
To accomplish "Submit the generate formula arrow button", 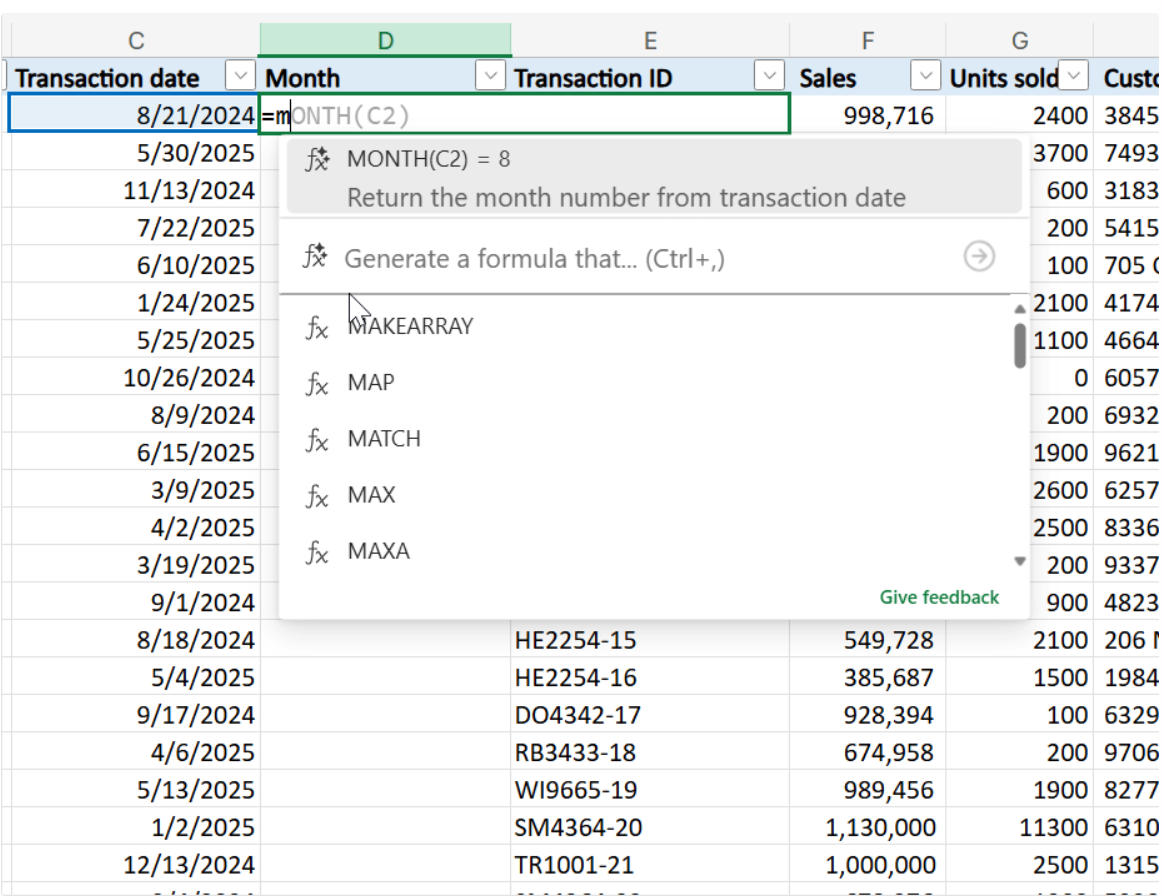I will click(x=979, y=257).
